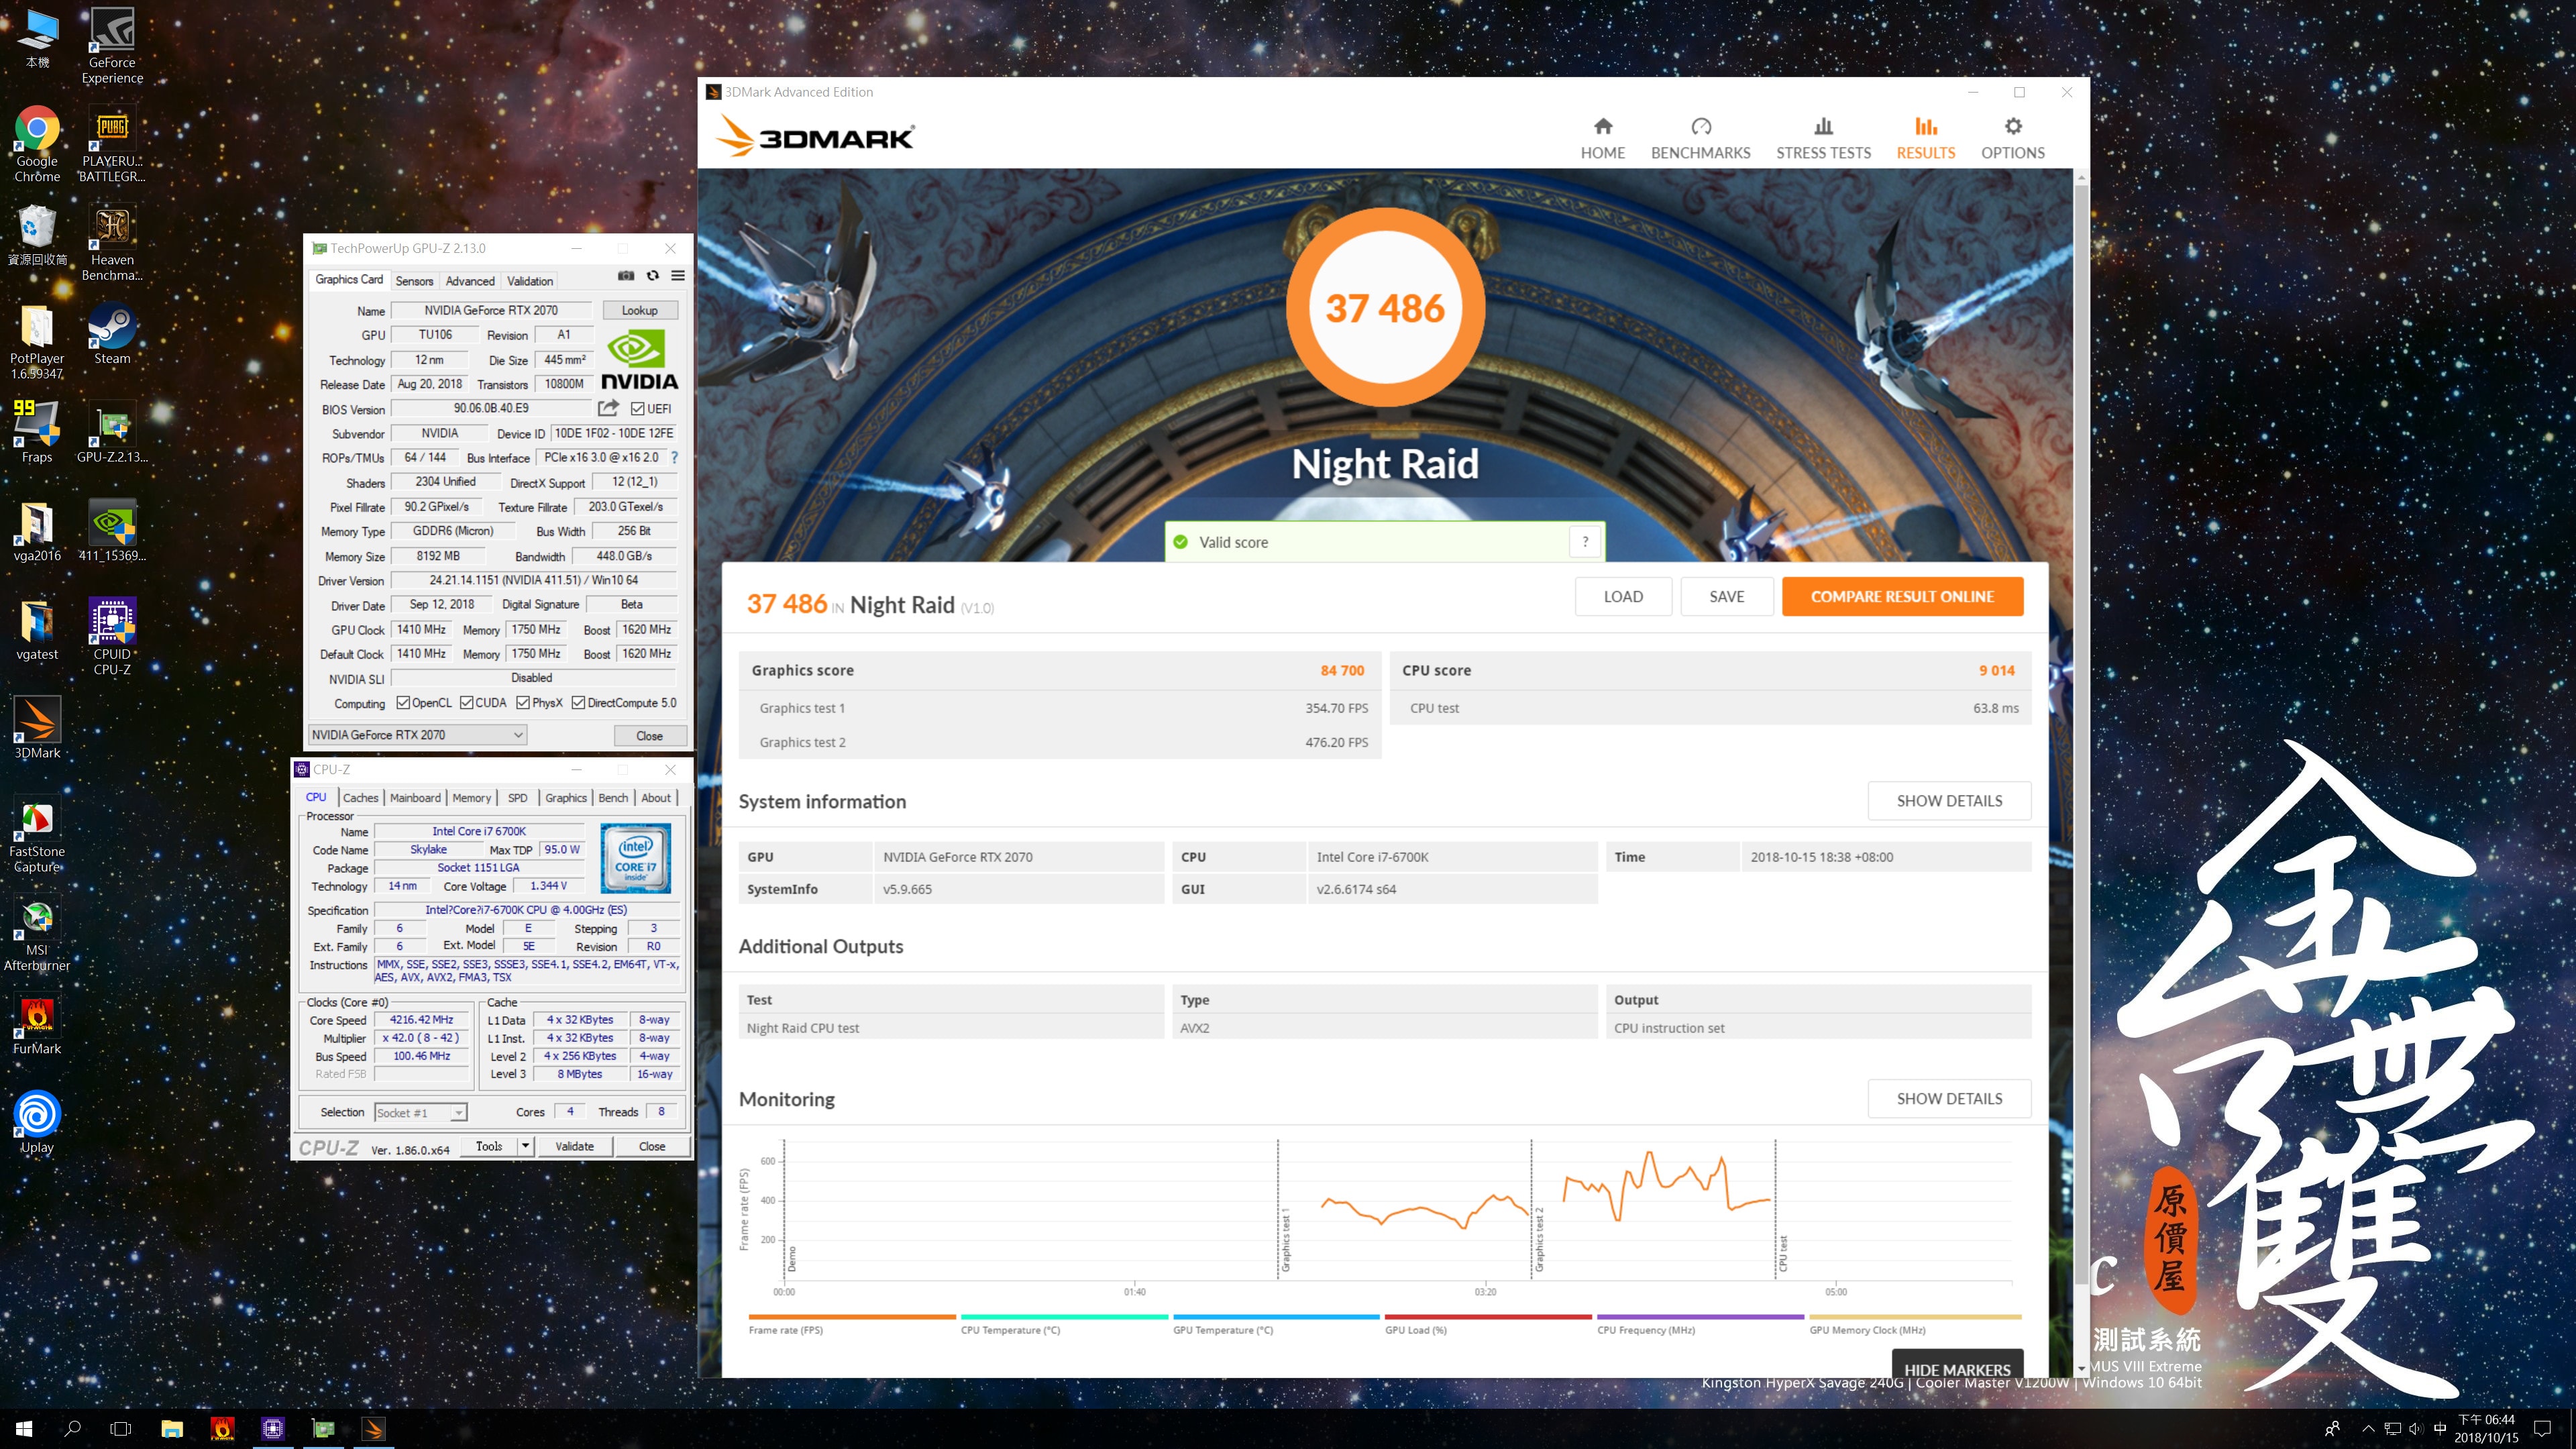Open GPU selection dropdown in GPU-Z
This screenshot has width=2576, height=1449.
click(418, 735)
